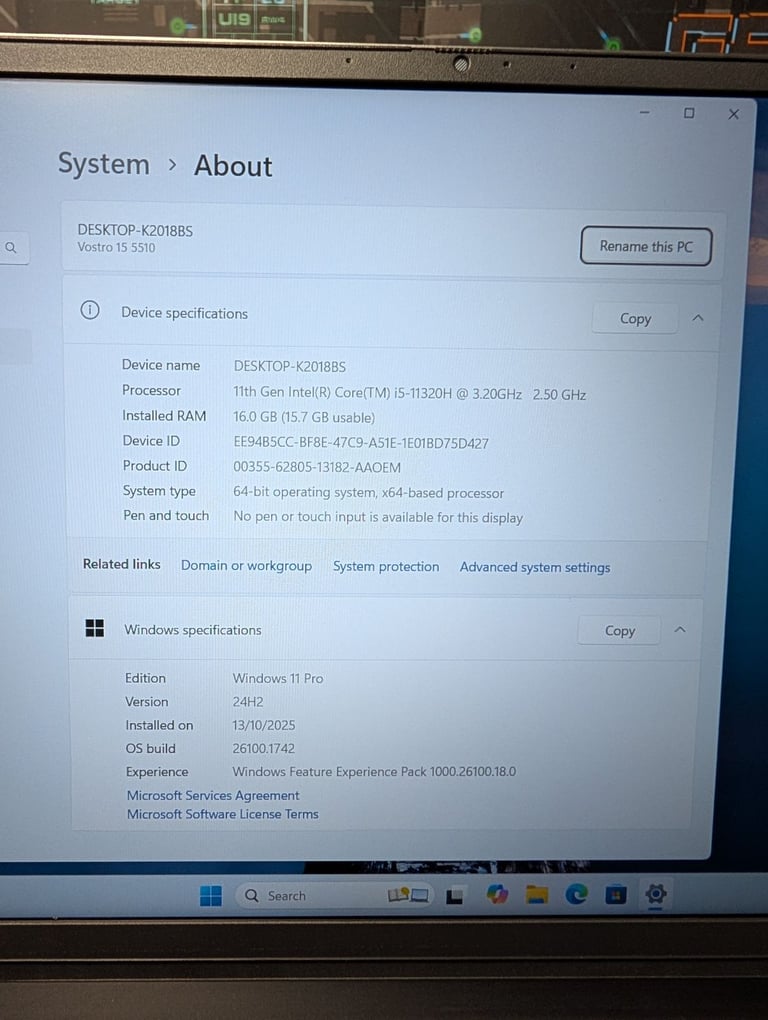Collapse the Windows specifications section
Image resolution: width=768 pixels, height=1020 pixels.
coord(680,630)
